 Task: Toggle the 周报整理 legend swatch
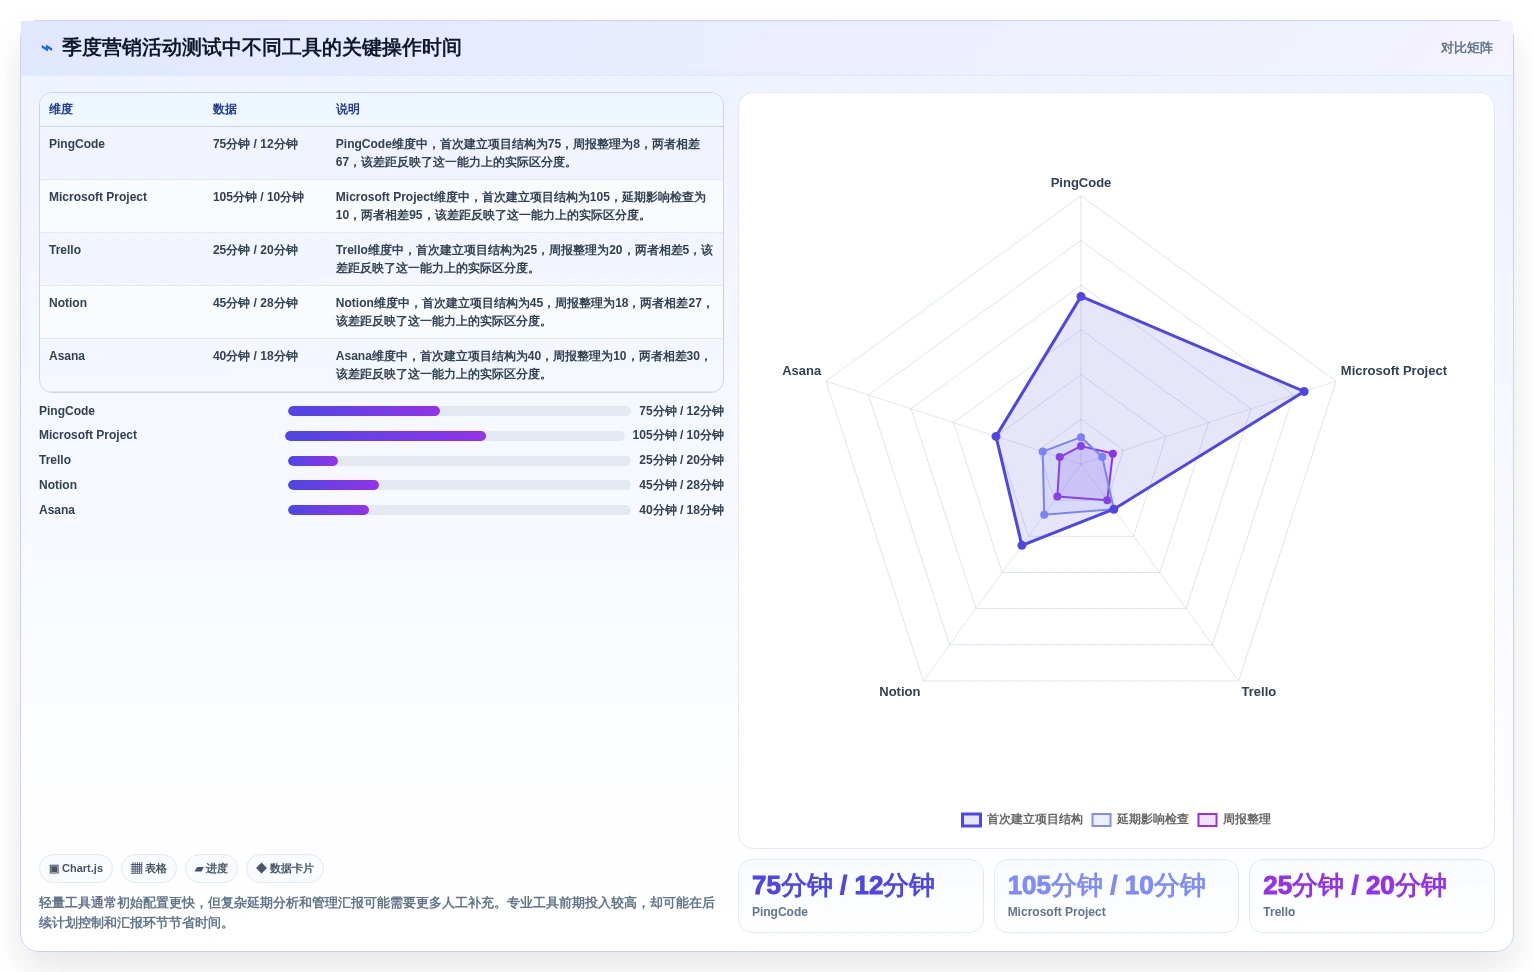click(1207, 820)
